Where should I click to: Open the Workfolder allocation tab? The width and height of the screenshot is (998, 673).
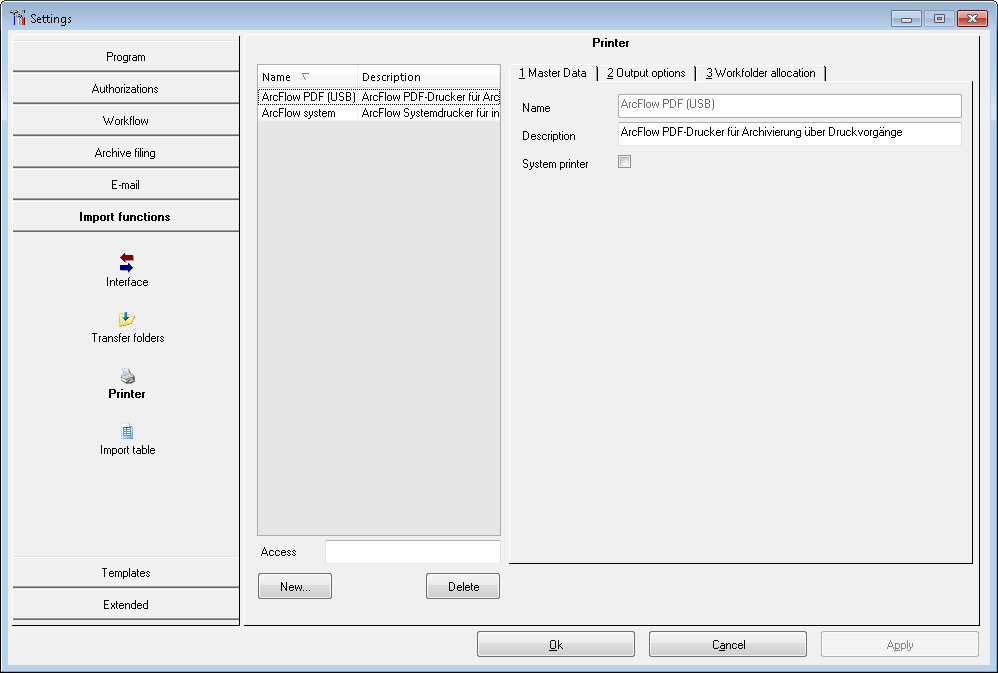pos(761,73)
